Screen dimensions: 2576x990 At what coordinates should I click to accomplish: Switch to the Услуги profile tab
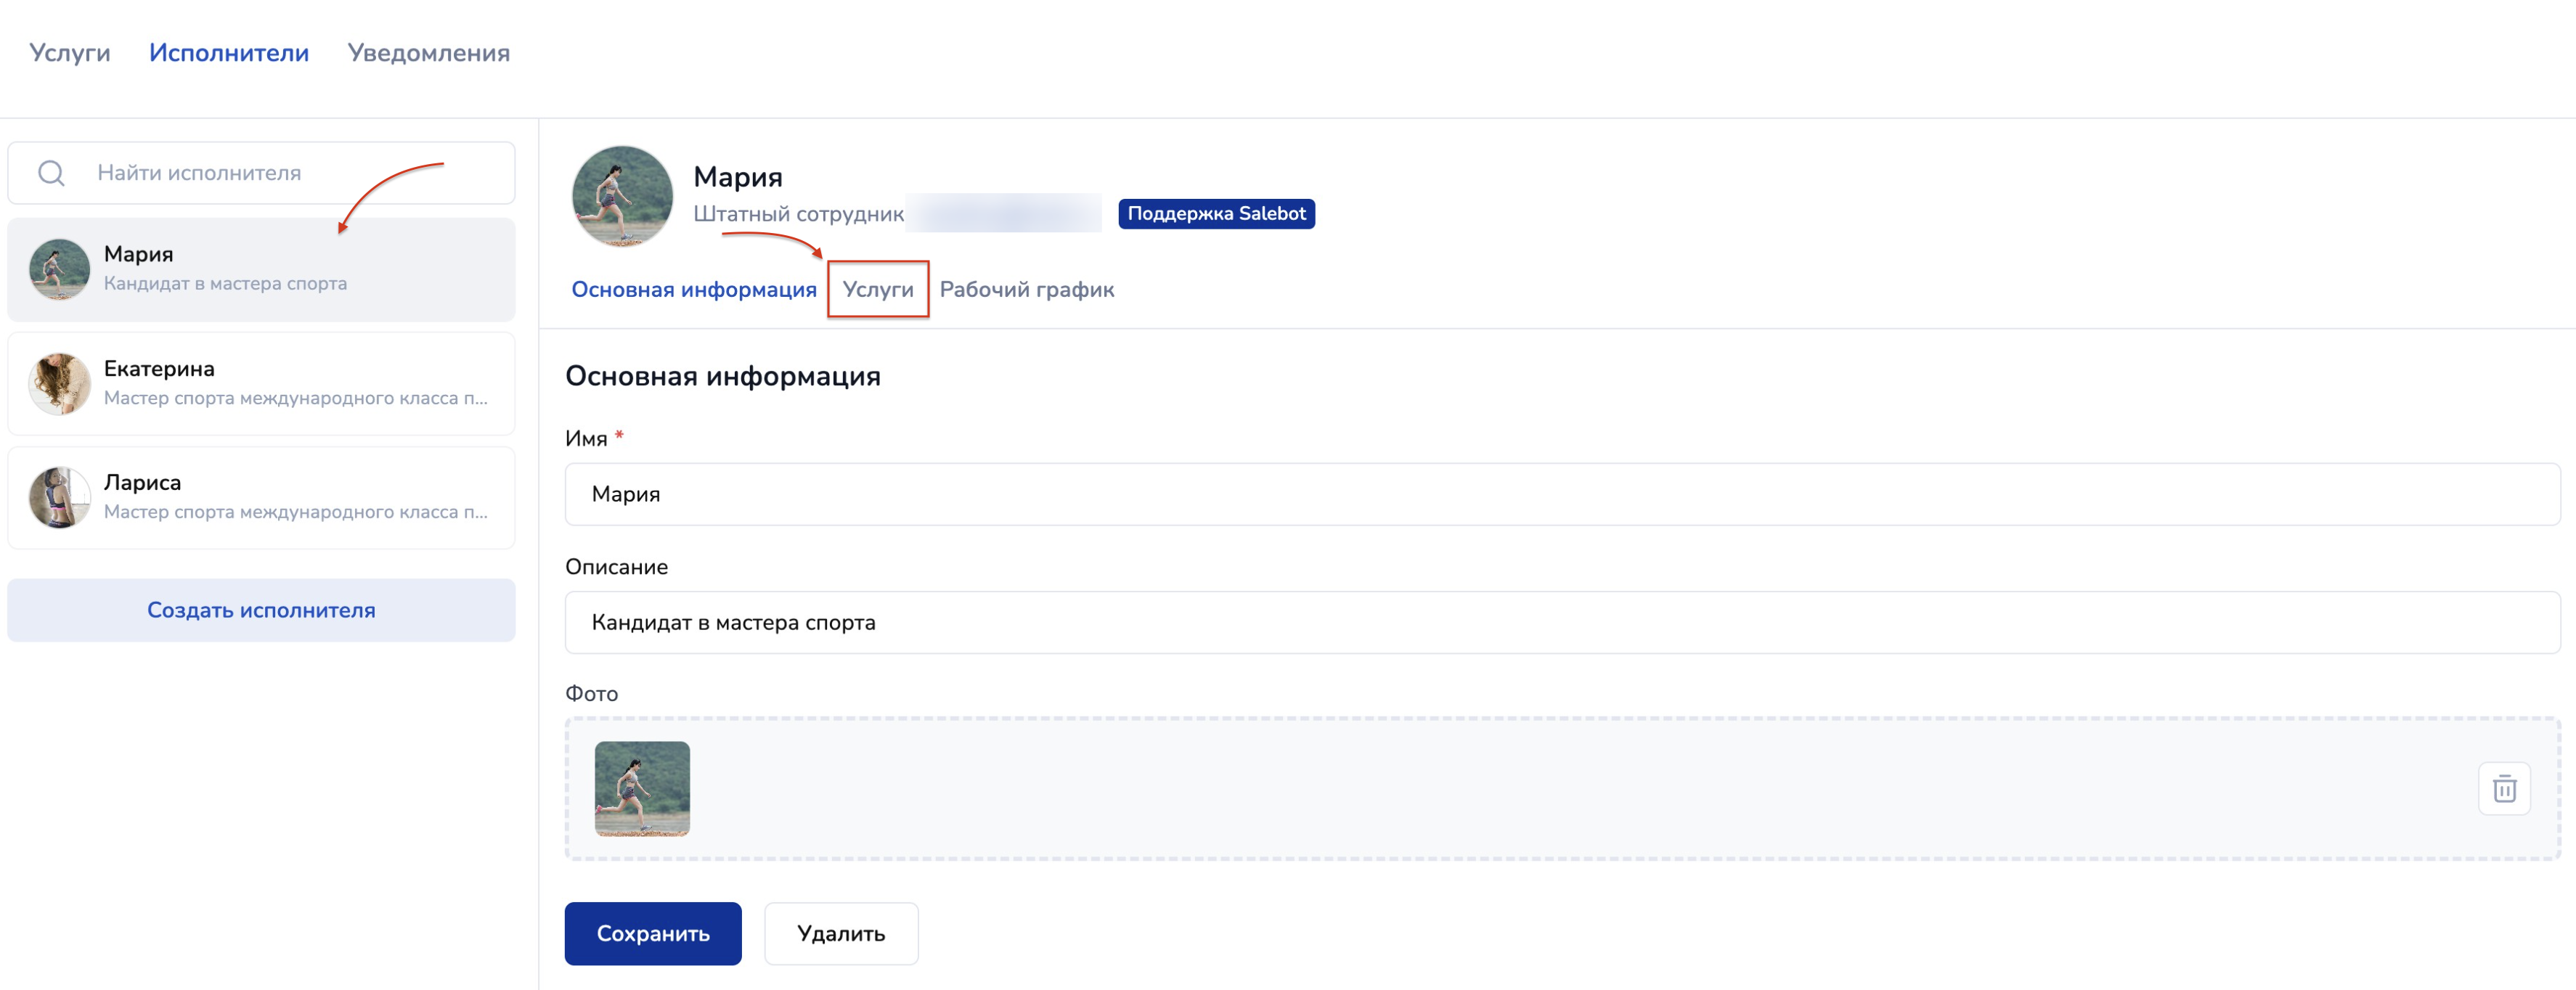tap(877, 290)
